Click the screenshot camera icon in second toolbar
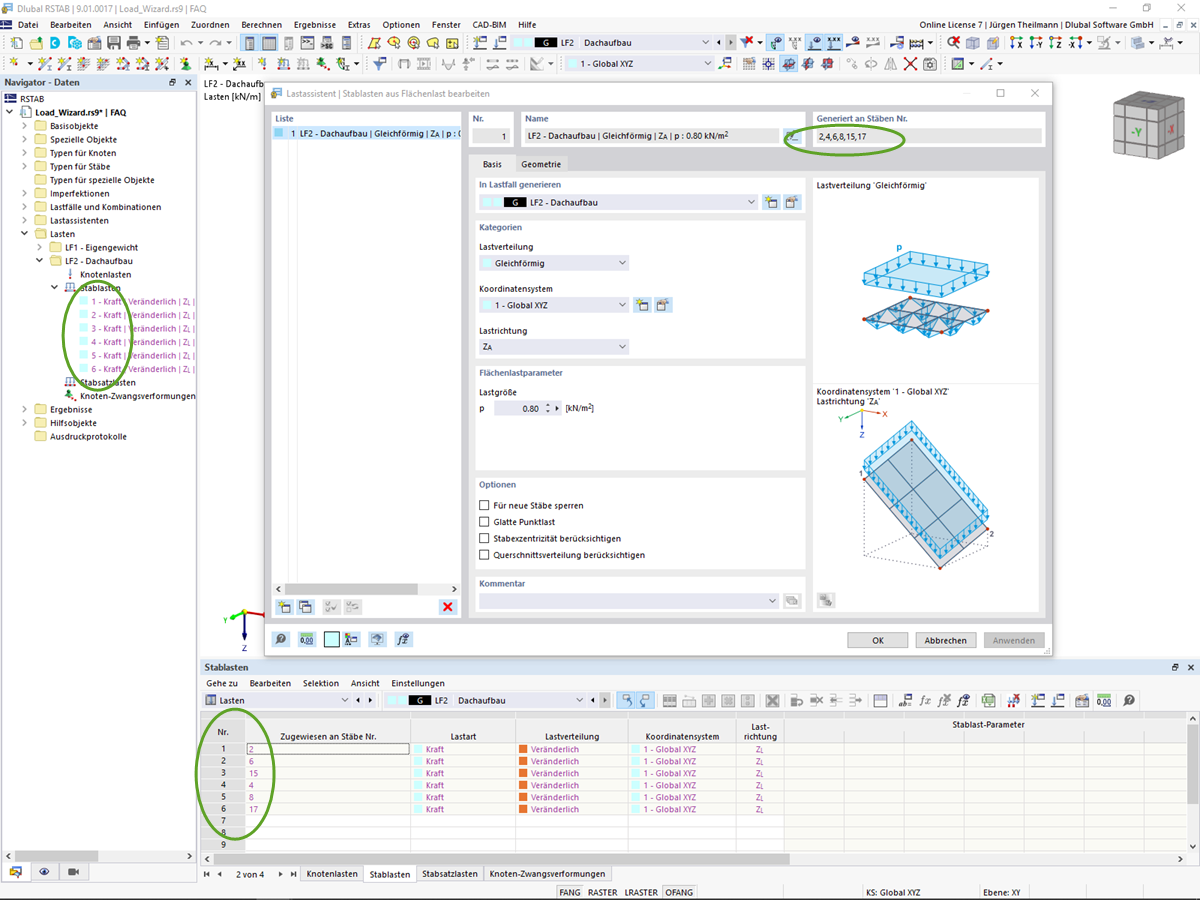This screenshot has width=1200, height=900. tap(929, 64)
